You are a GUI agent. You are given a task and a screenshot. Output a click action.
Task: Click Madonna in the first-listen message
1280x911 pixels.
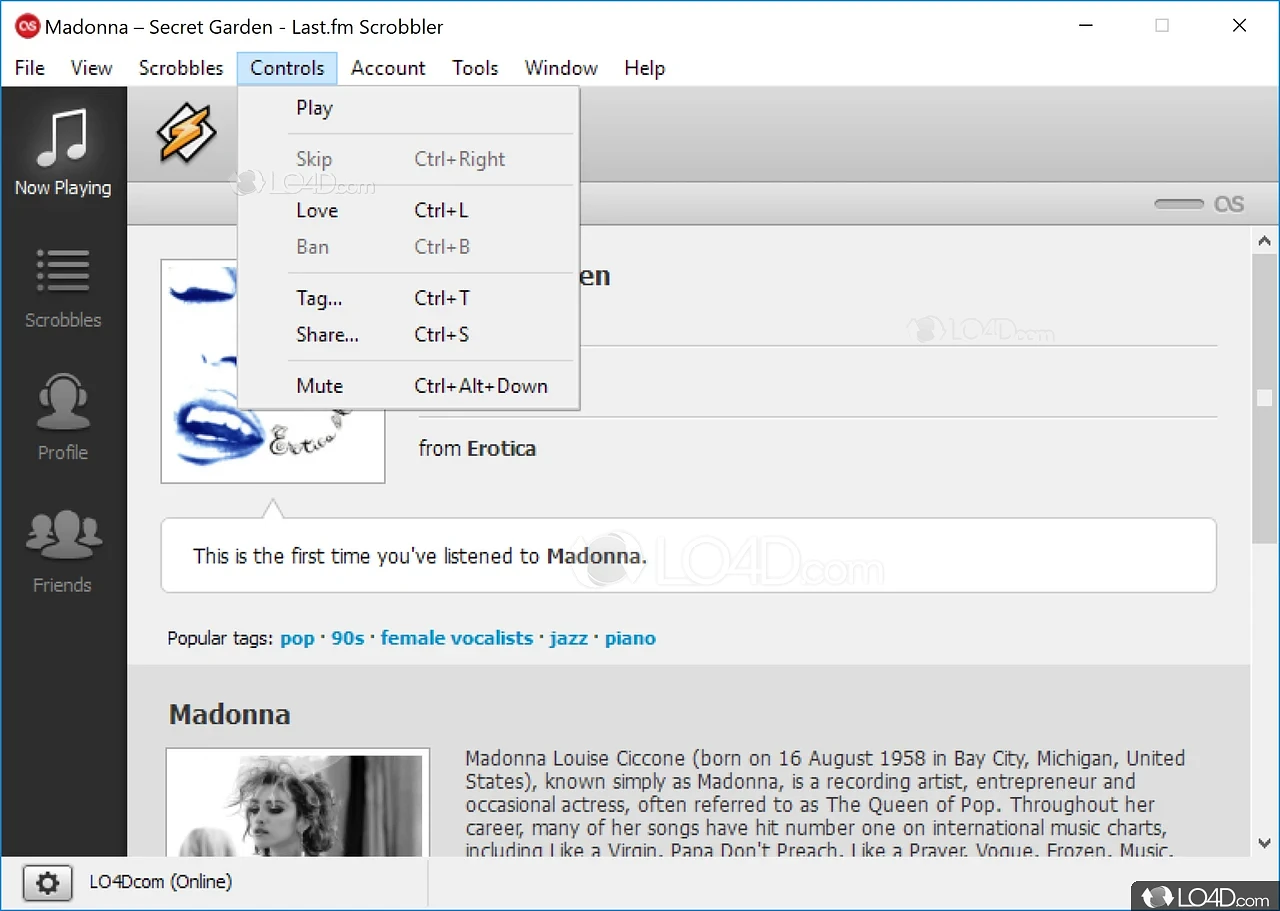(593, 556)
